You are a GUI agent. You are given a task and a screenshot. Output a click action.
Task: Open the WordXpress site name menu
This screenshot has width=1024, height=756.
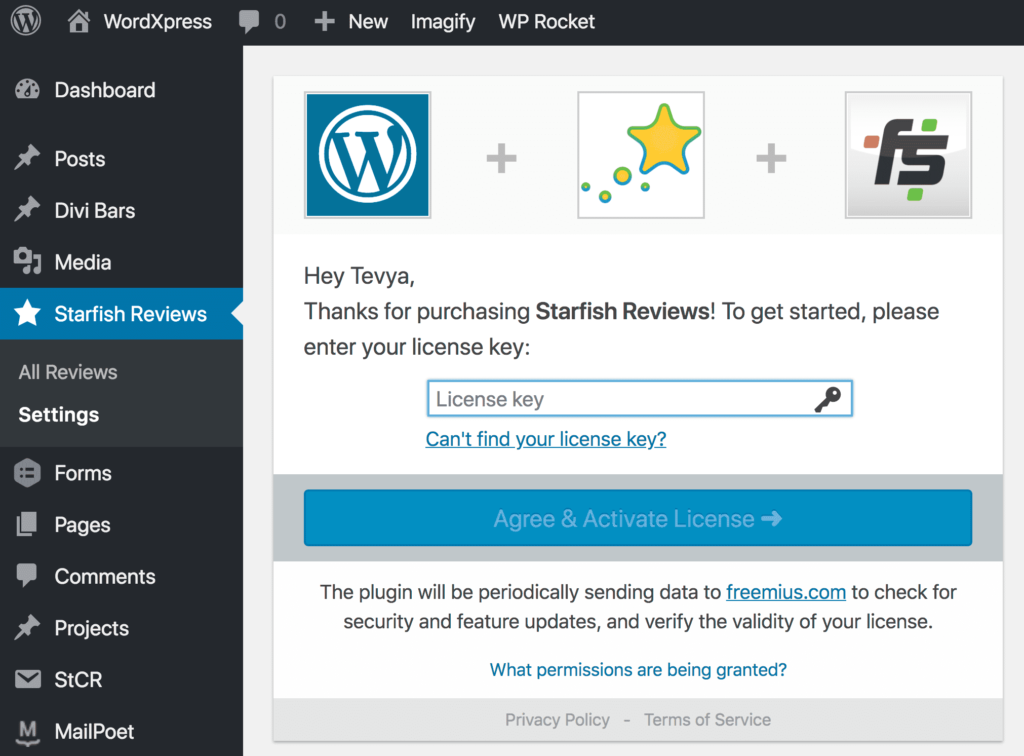[x=157, y=22]
